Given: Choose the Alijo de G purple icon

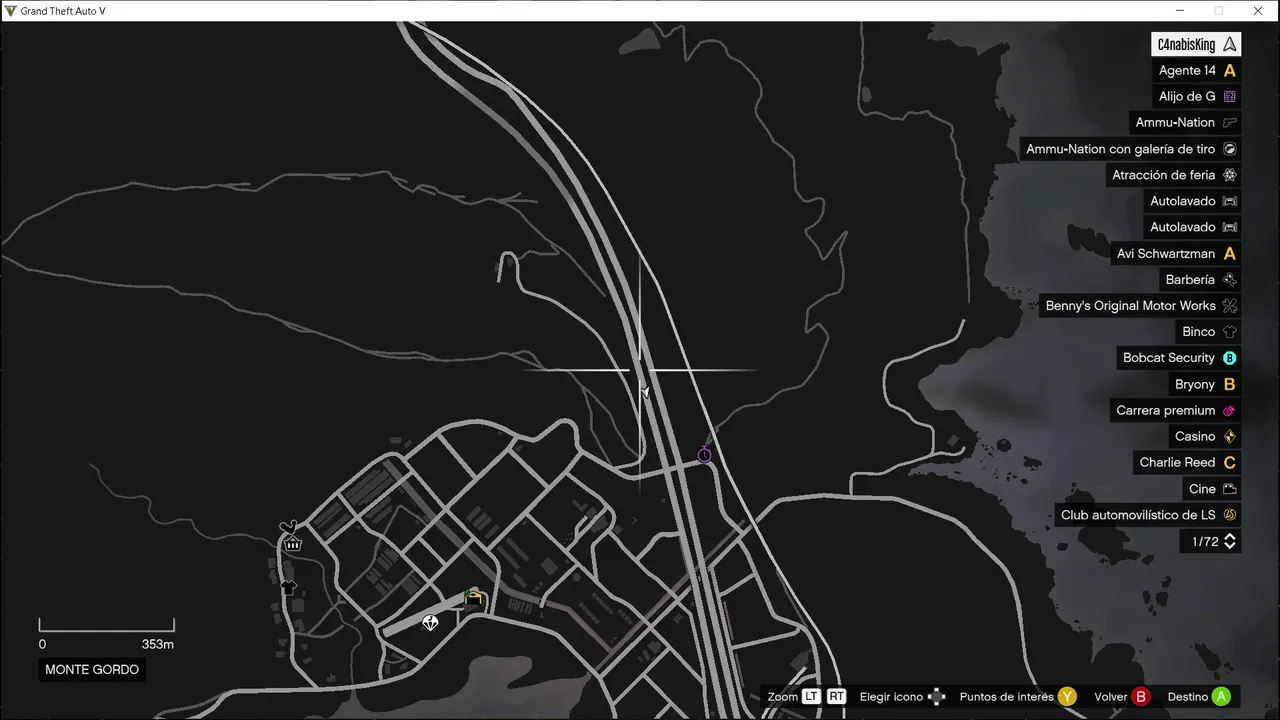Looking at the screenshot, I should coord(1230,97).
